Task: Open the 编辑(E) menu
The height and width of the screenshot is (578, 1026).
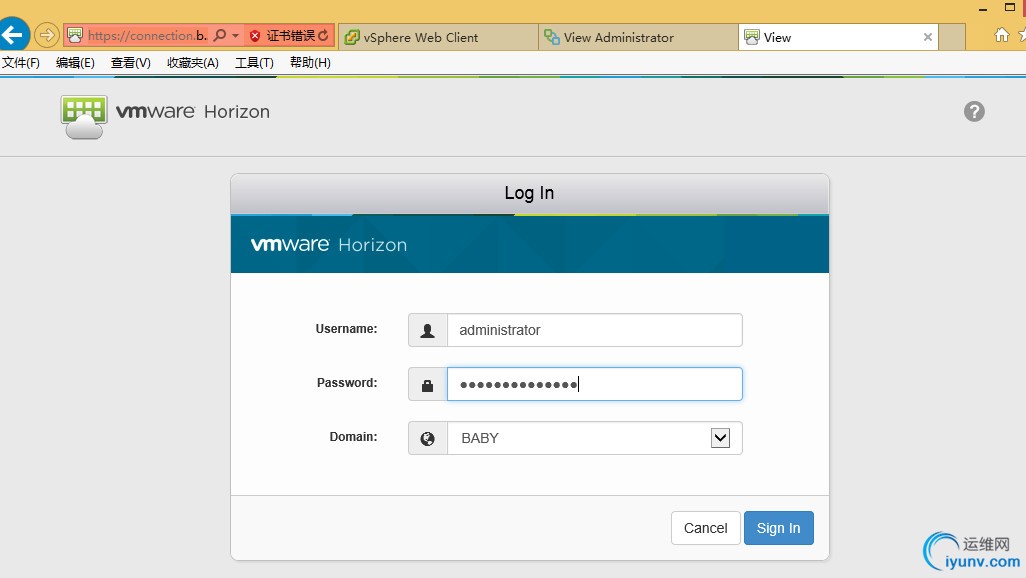Action: 75,63
